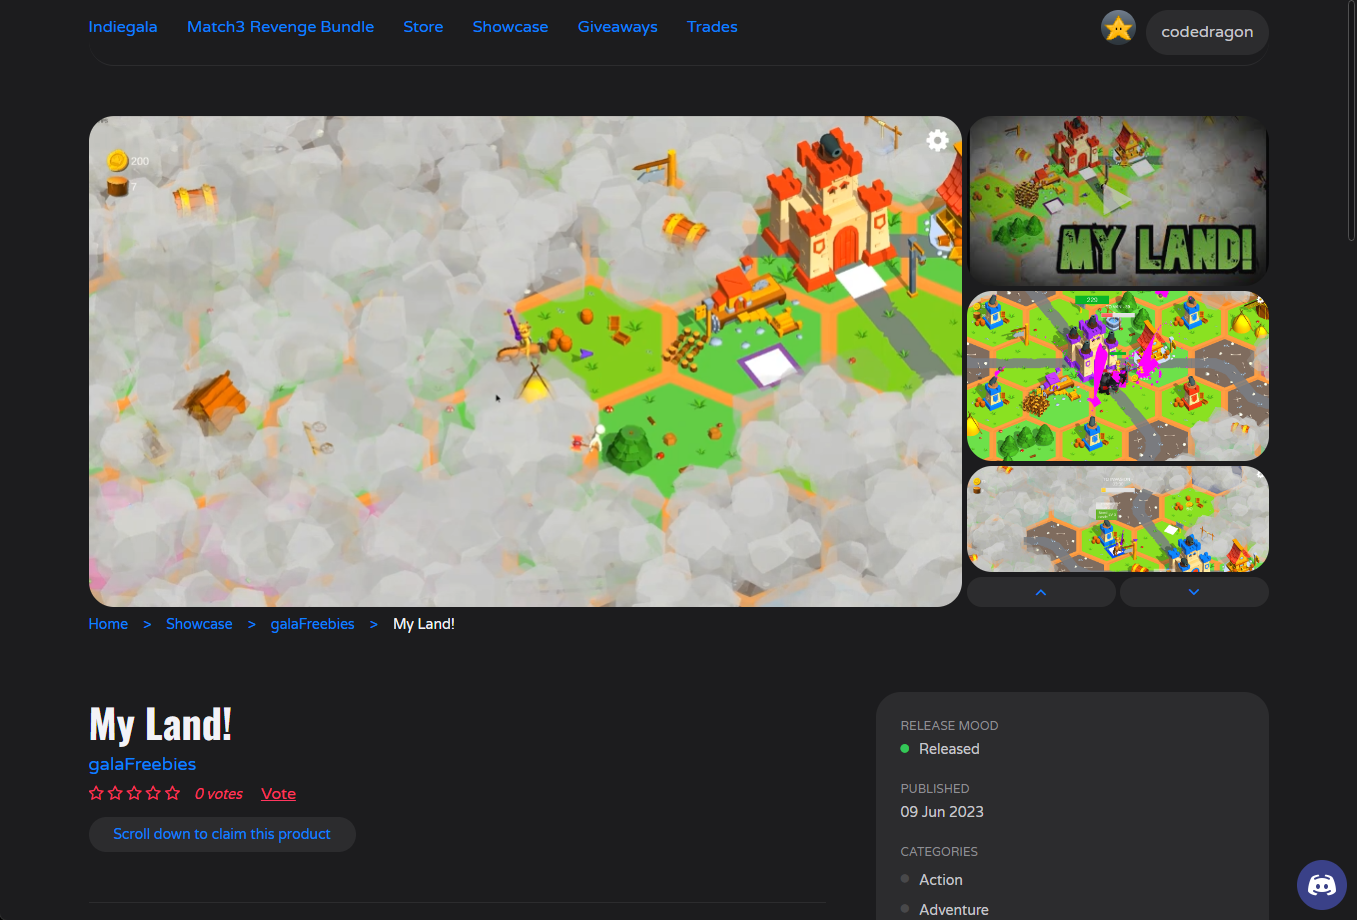Viewport: 1357px width, 920px height.
Task: Open galaFreebies in breadcrumb
Action: pos(312,624)
